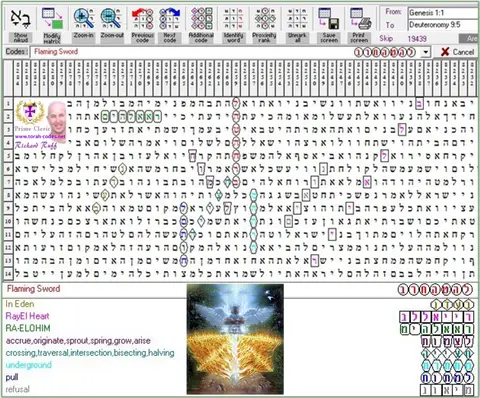Click the Save screen icon

[329, 19]
